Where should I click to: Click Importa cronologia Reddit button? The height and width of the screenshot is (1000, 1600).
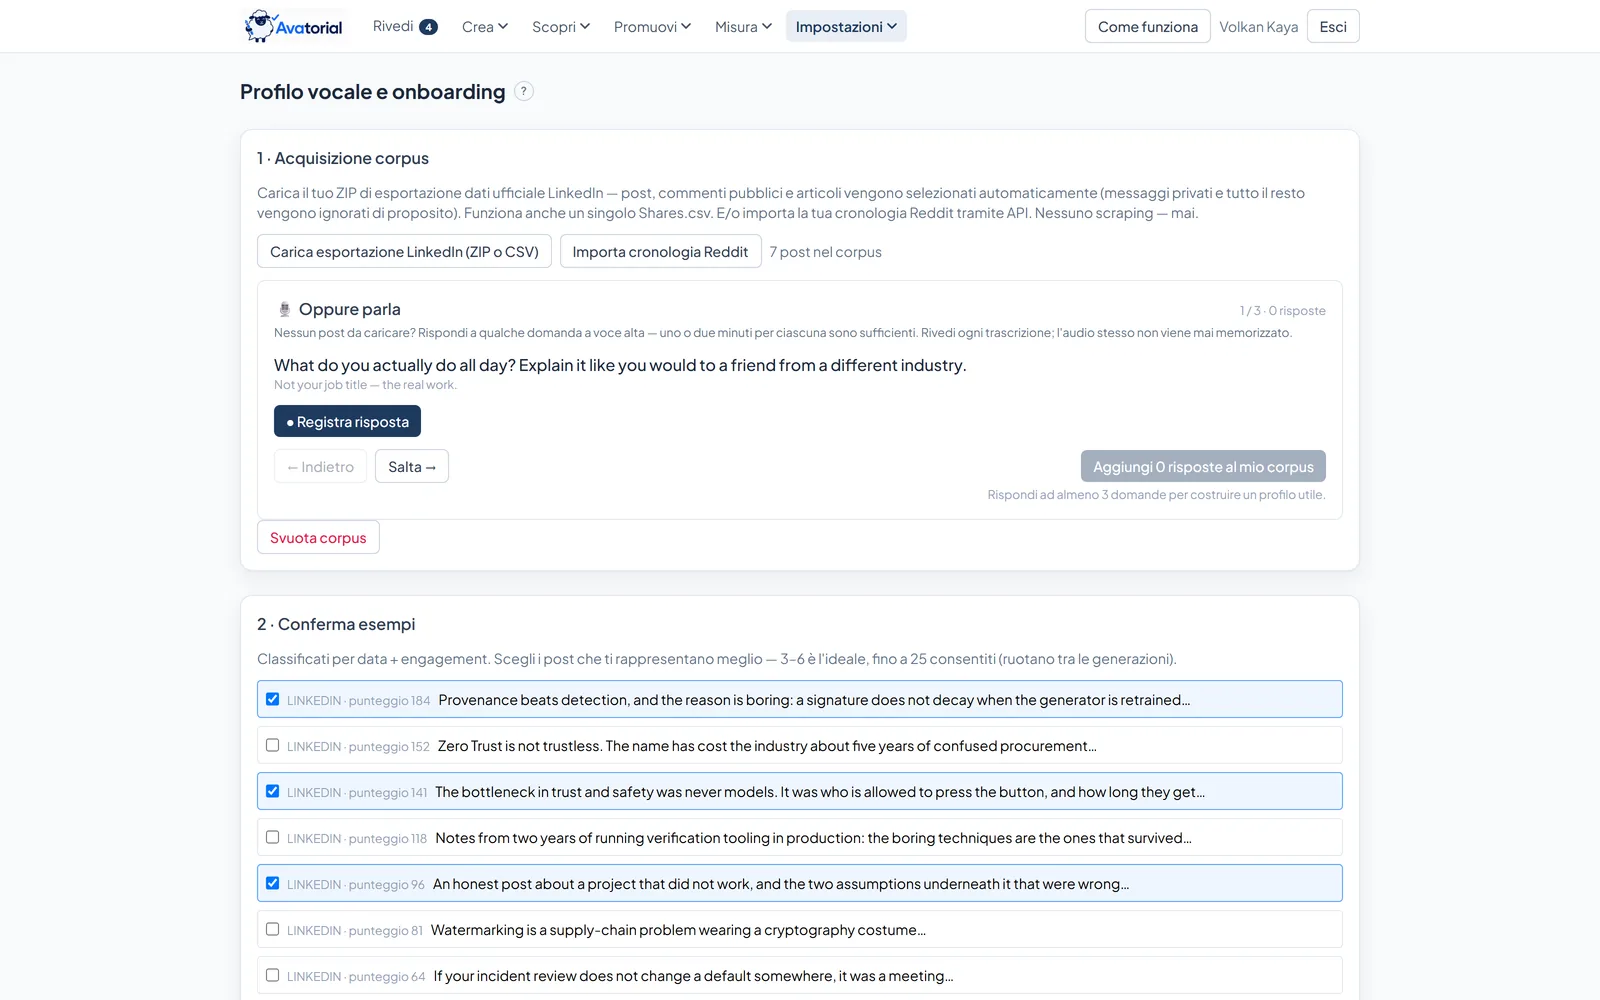[x=660, y=252]
